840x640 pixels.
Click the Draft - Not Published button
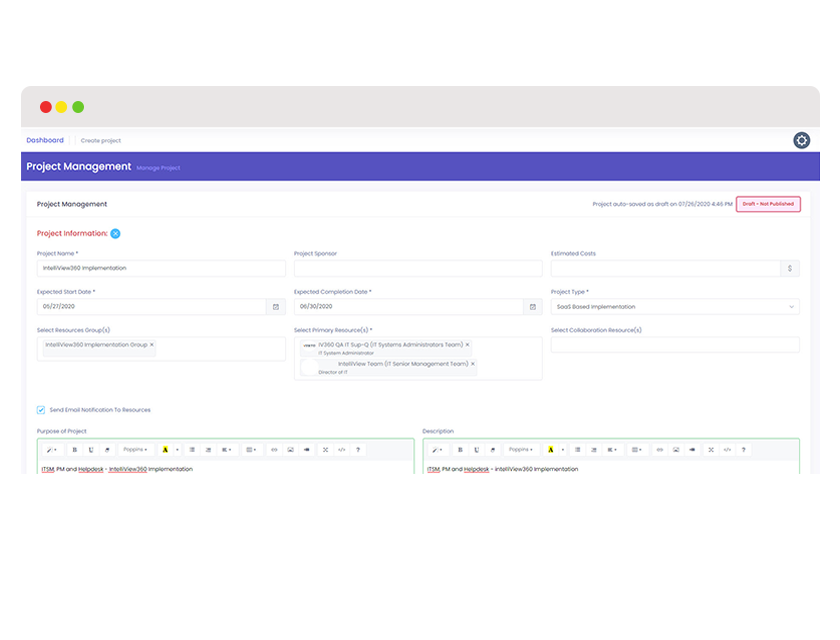(768, 204)
